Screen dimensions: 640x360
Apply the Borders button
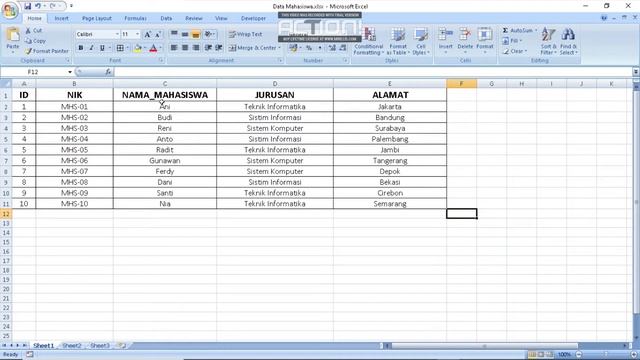pyautogui.click(x=120, y=48)
